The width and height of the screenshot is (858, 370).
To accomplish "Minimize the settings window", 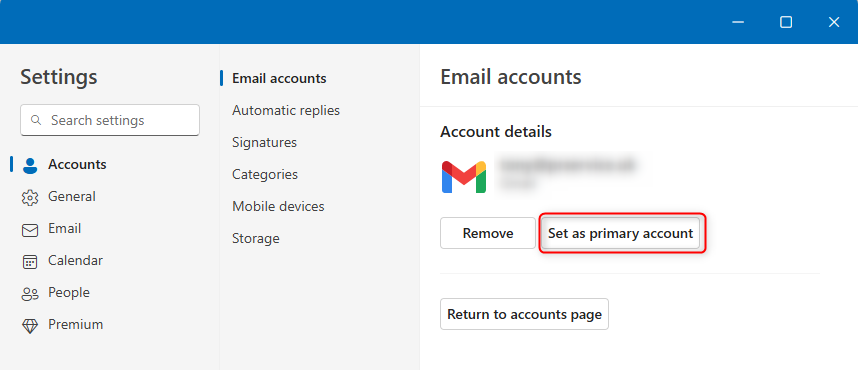I will [738, 22].
